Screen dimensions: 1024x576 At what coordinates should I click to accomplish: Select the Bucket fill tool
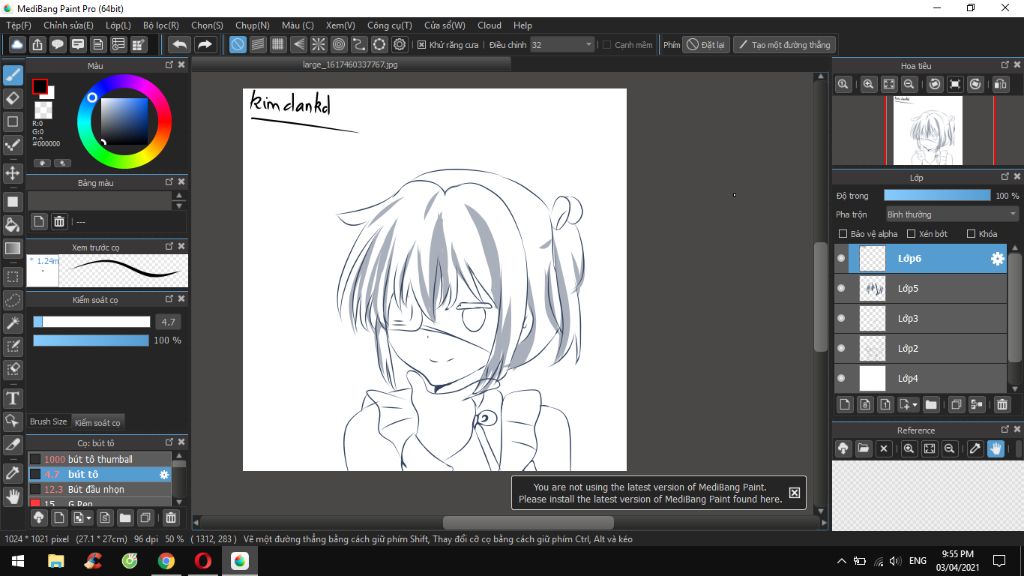[x=12, y=225]
